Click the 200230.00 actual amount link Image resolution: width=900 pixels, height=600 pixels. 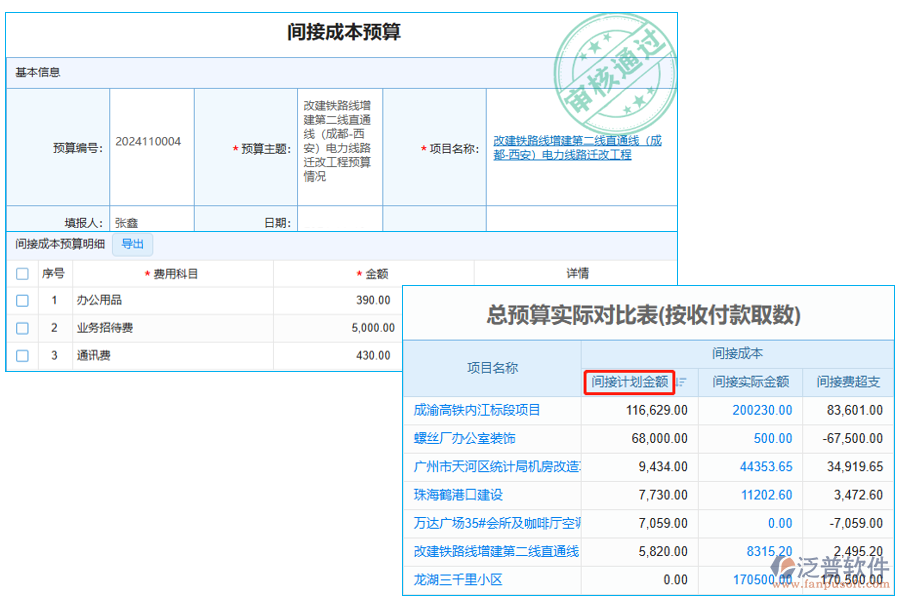pos(762,411)
